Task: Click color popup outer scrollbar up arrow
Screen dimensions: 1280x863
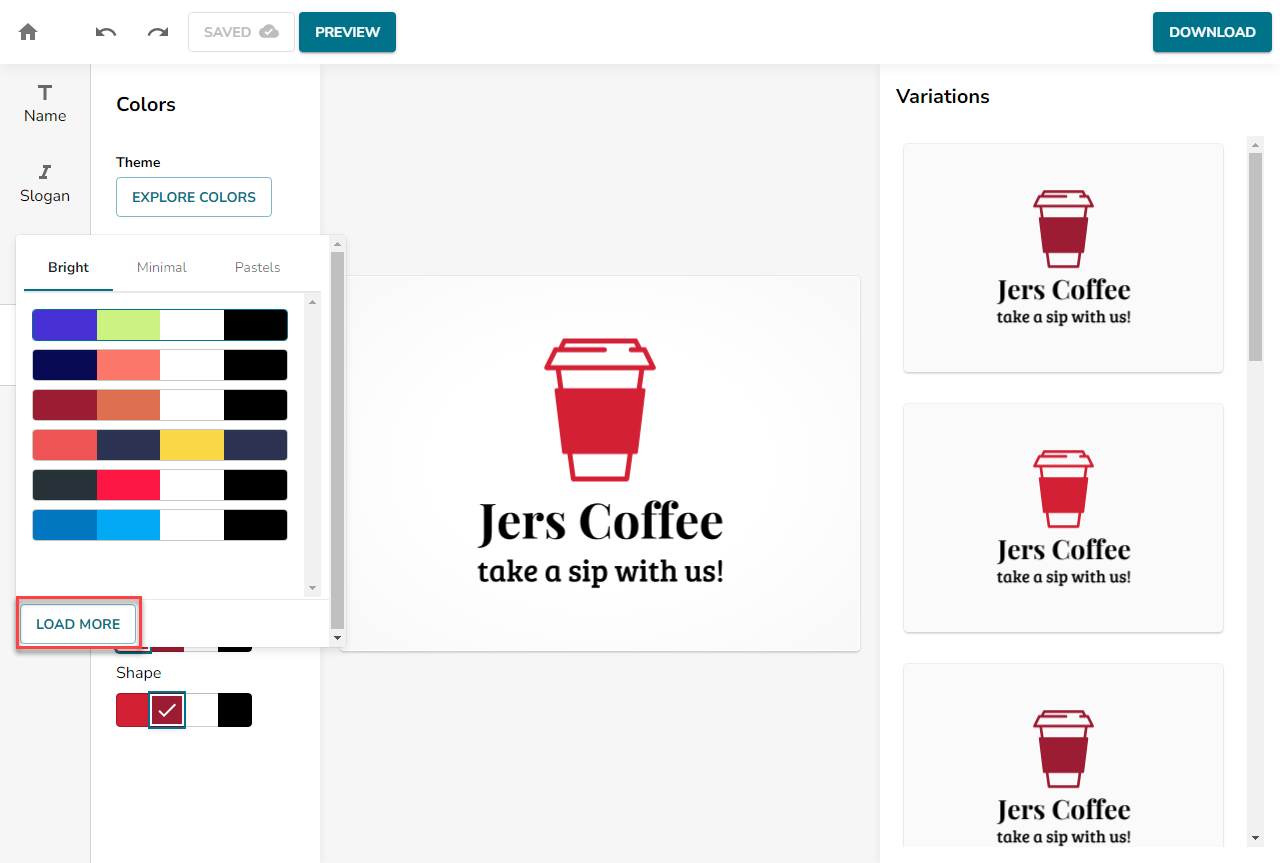Action: click(x=337, y=243)
